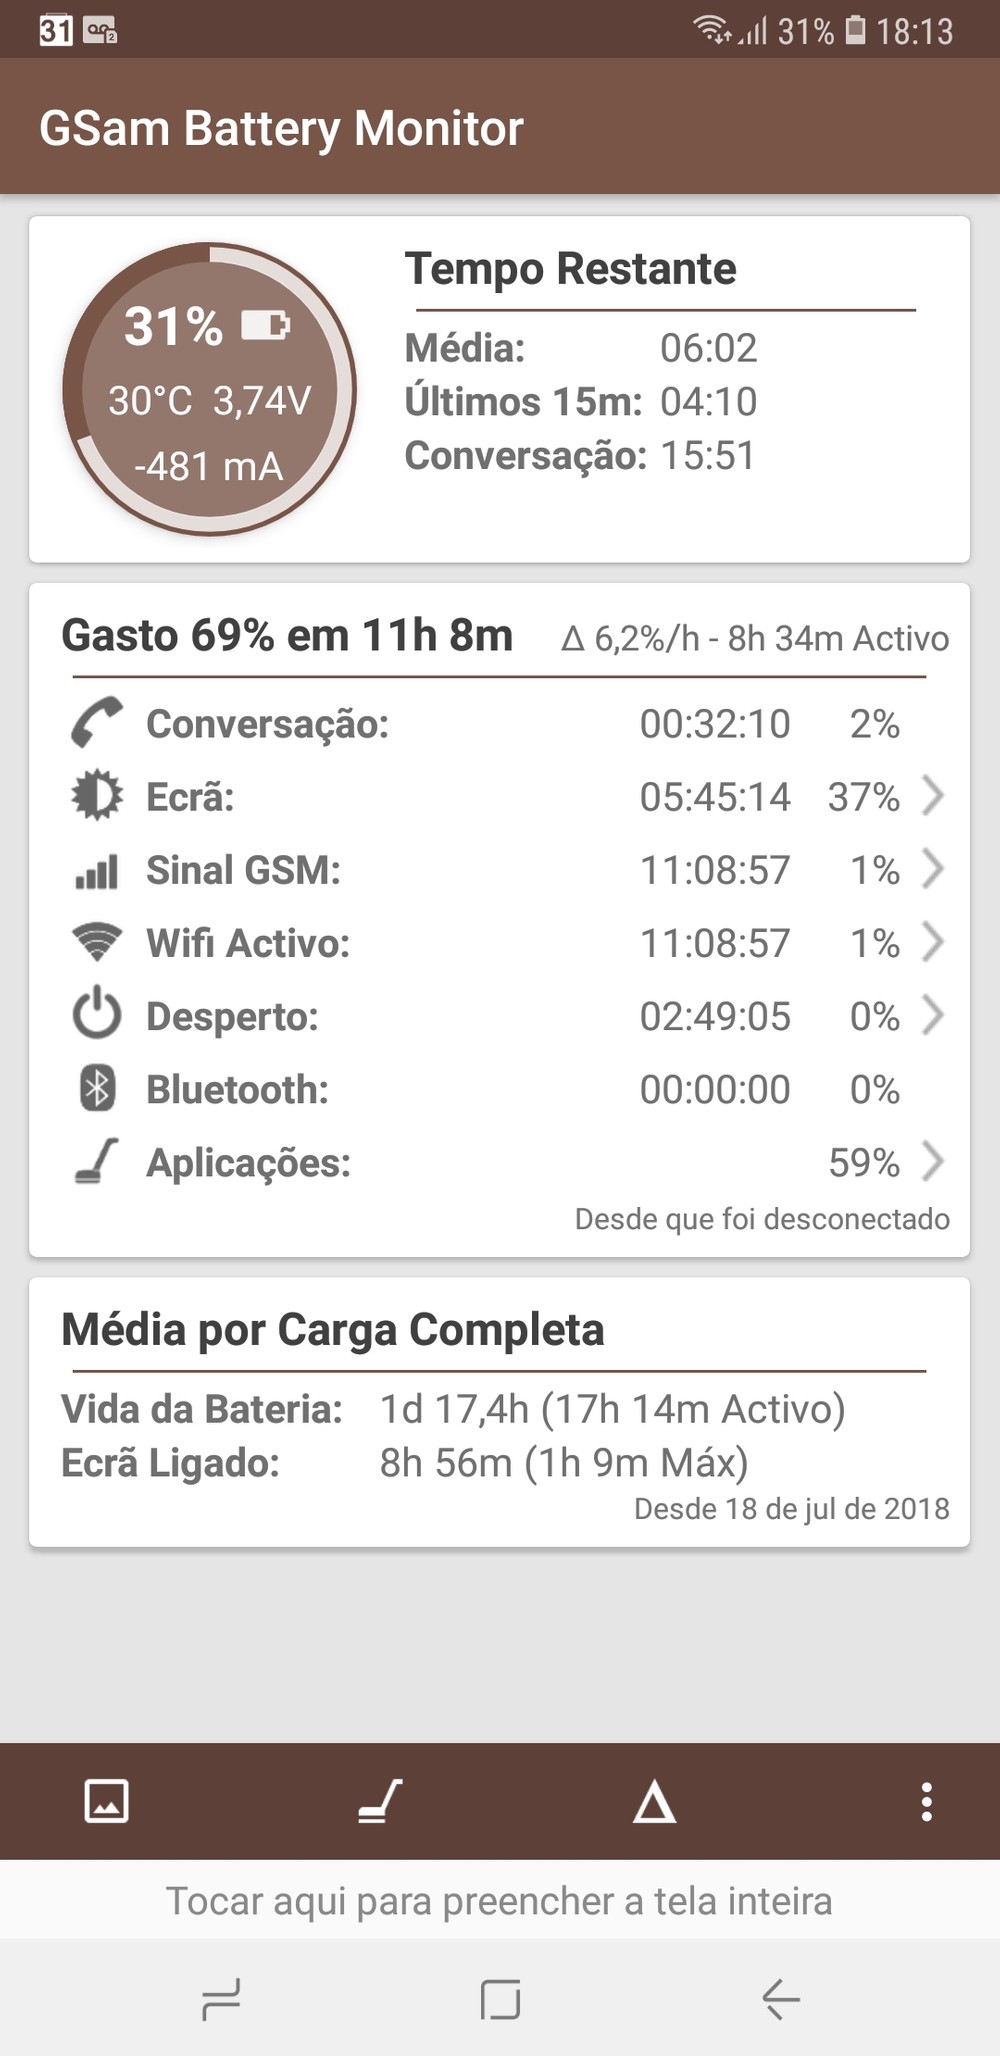Open the delta statistics triangle button

[x=654, y=1802]
